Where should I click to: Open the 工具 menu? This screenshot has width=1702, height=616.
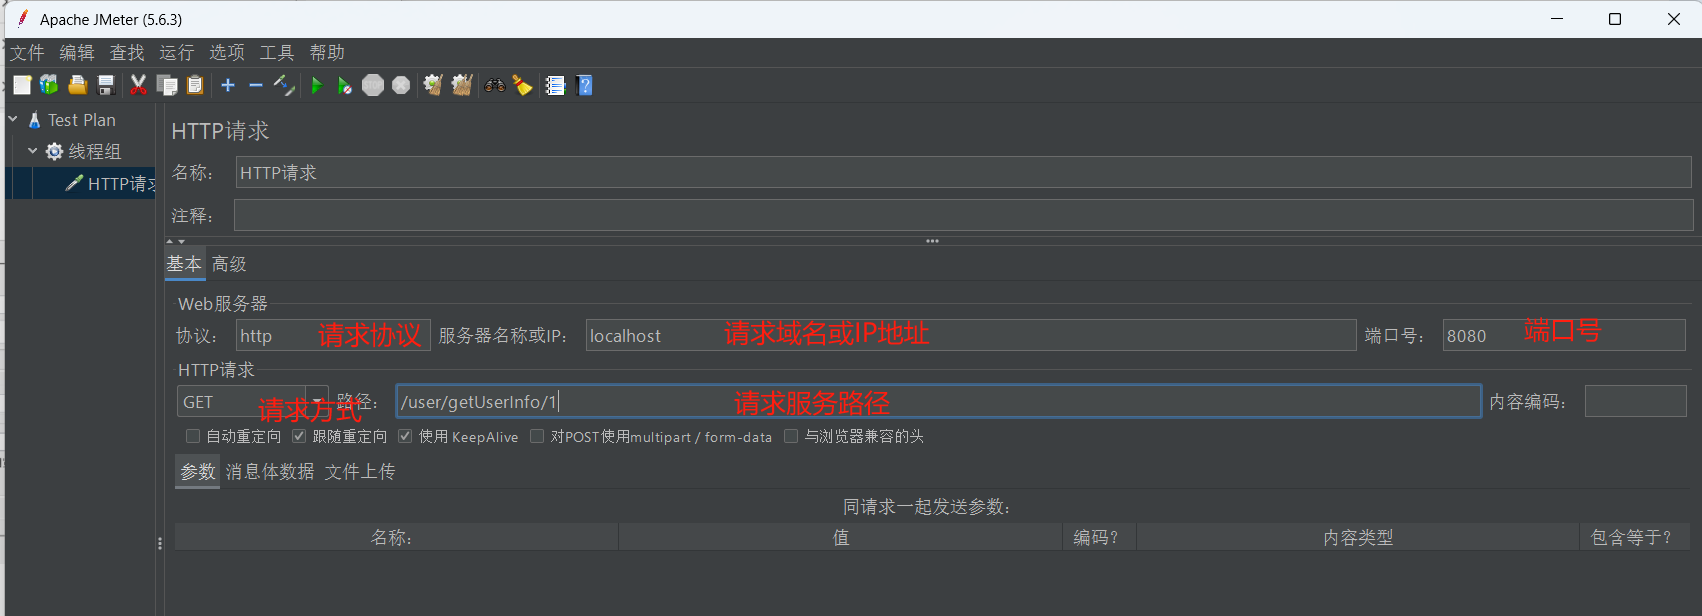click(277, 52)
